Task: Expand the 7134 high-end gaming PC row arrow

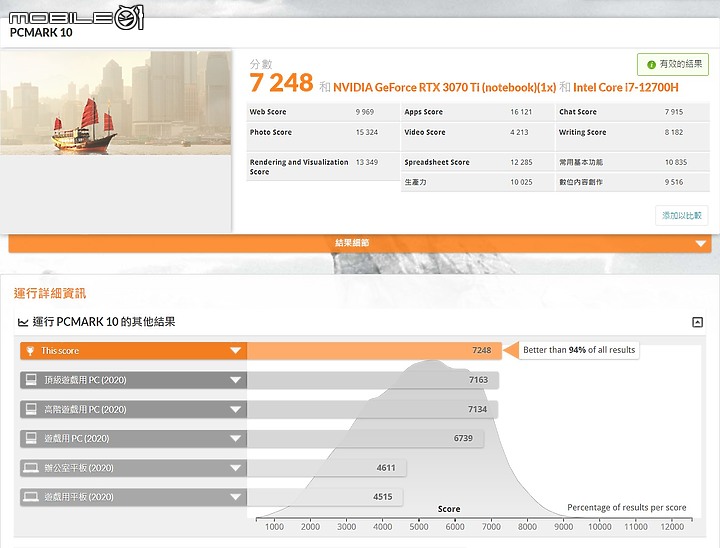Action: point(235,409)
